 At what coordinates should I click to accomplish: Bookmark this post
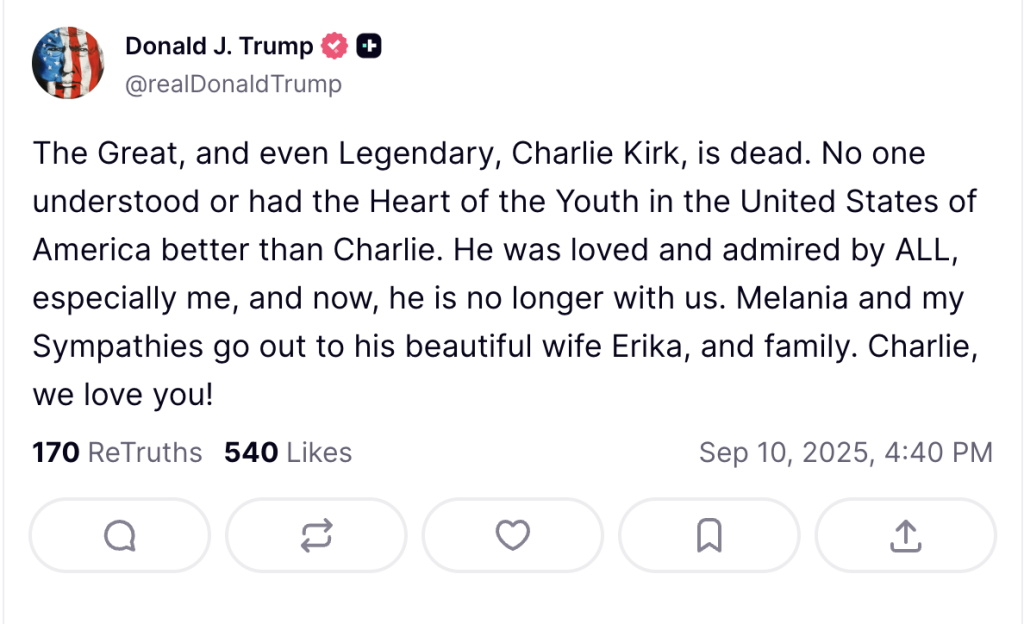709,535
